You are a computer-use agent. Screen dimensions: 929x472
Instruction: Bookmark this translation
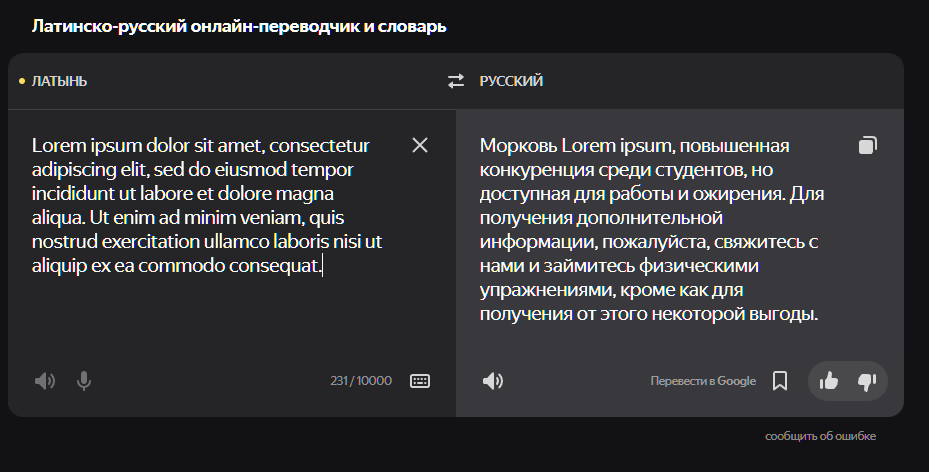point(780,381)
